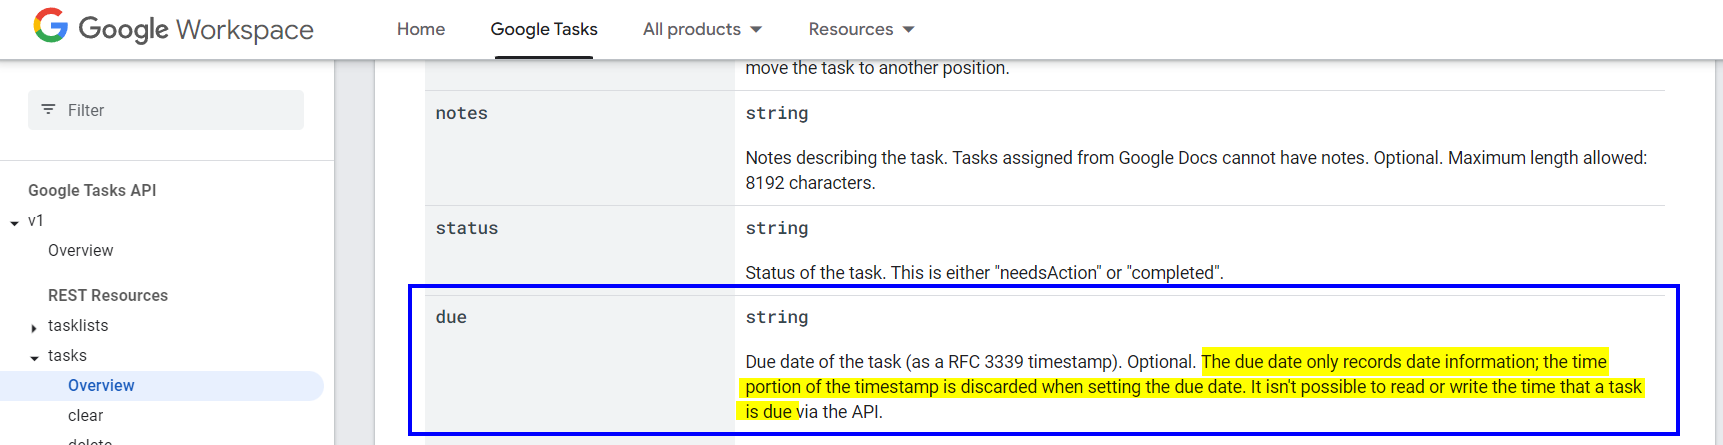This screenshot has width=1723, height=445.
Task: Open Overview under tasks in the sidebar
Action: coord(101,385)
